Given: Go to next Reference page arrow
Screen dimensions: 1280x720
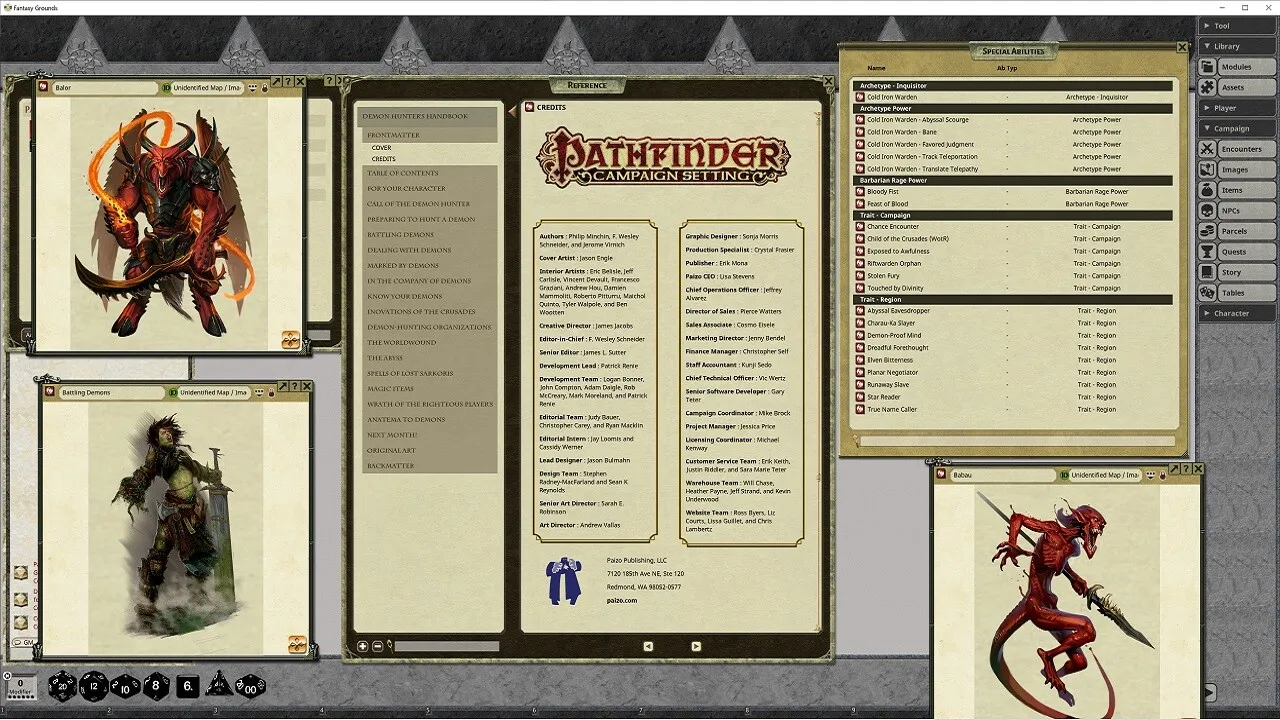Looking at the screenshot, I should pos(696,646).
